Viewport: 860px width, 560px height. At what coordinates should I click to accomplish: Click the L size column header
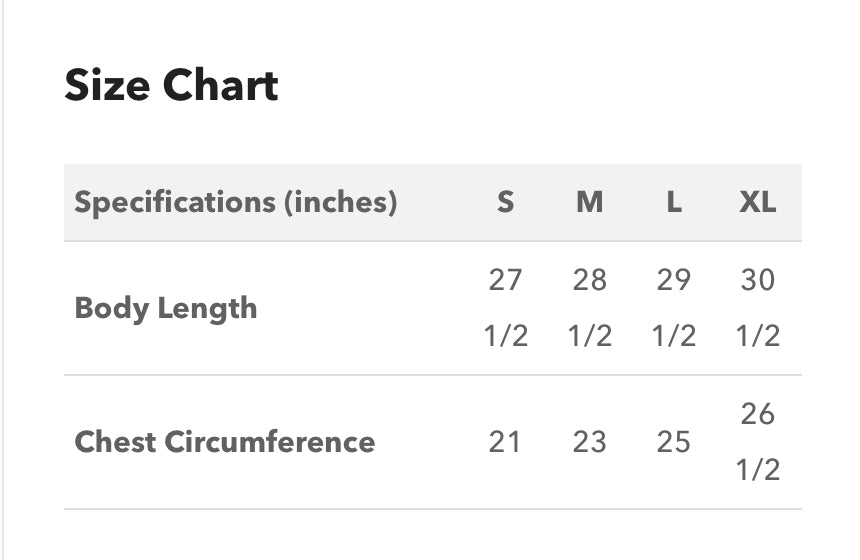674,202
